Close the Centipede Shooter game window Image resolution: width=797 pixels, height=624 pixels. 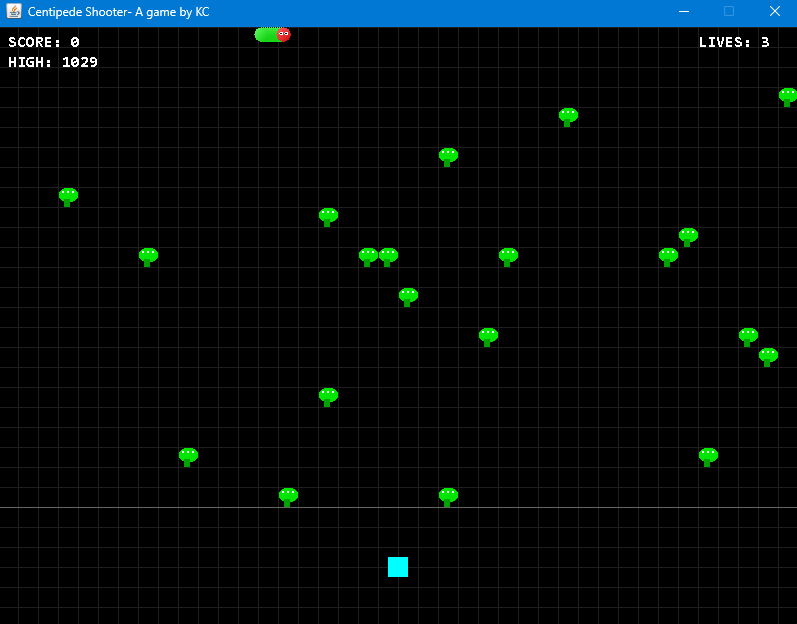774,12
